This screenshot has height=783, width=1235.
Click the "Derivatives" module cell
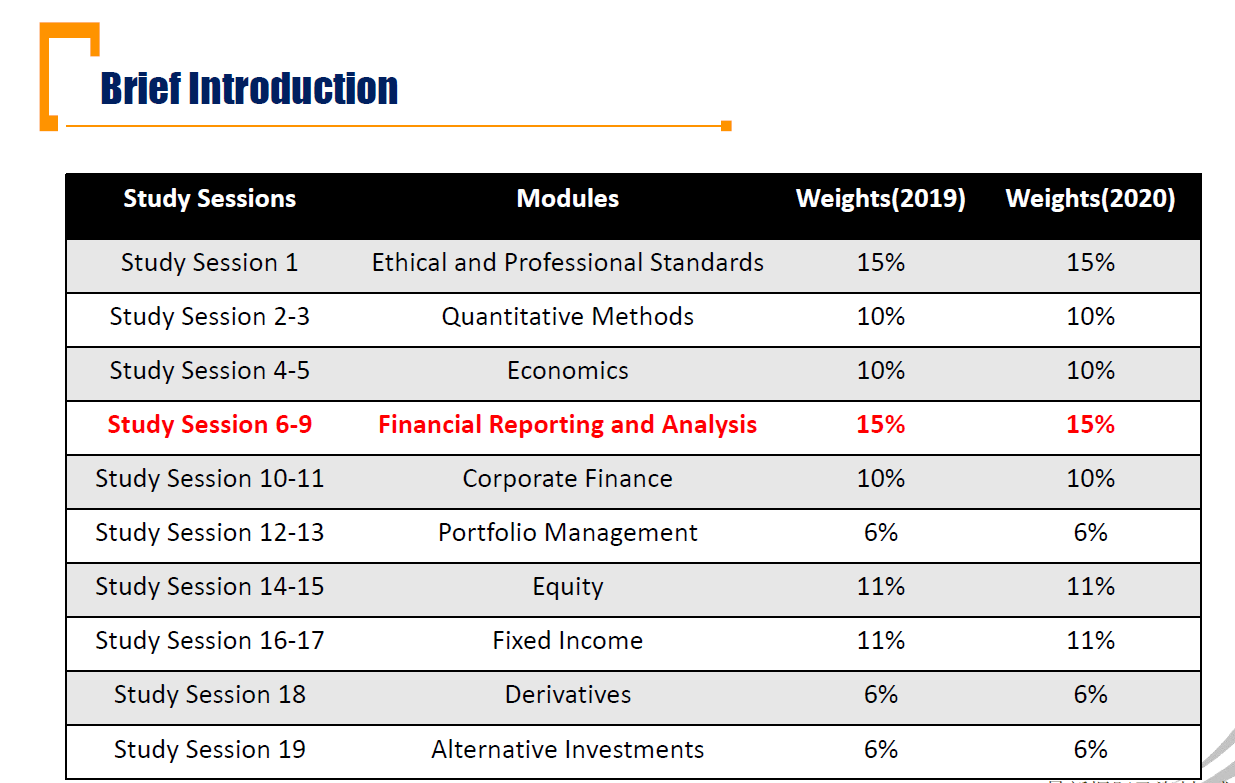click(x=567, y=695)
